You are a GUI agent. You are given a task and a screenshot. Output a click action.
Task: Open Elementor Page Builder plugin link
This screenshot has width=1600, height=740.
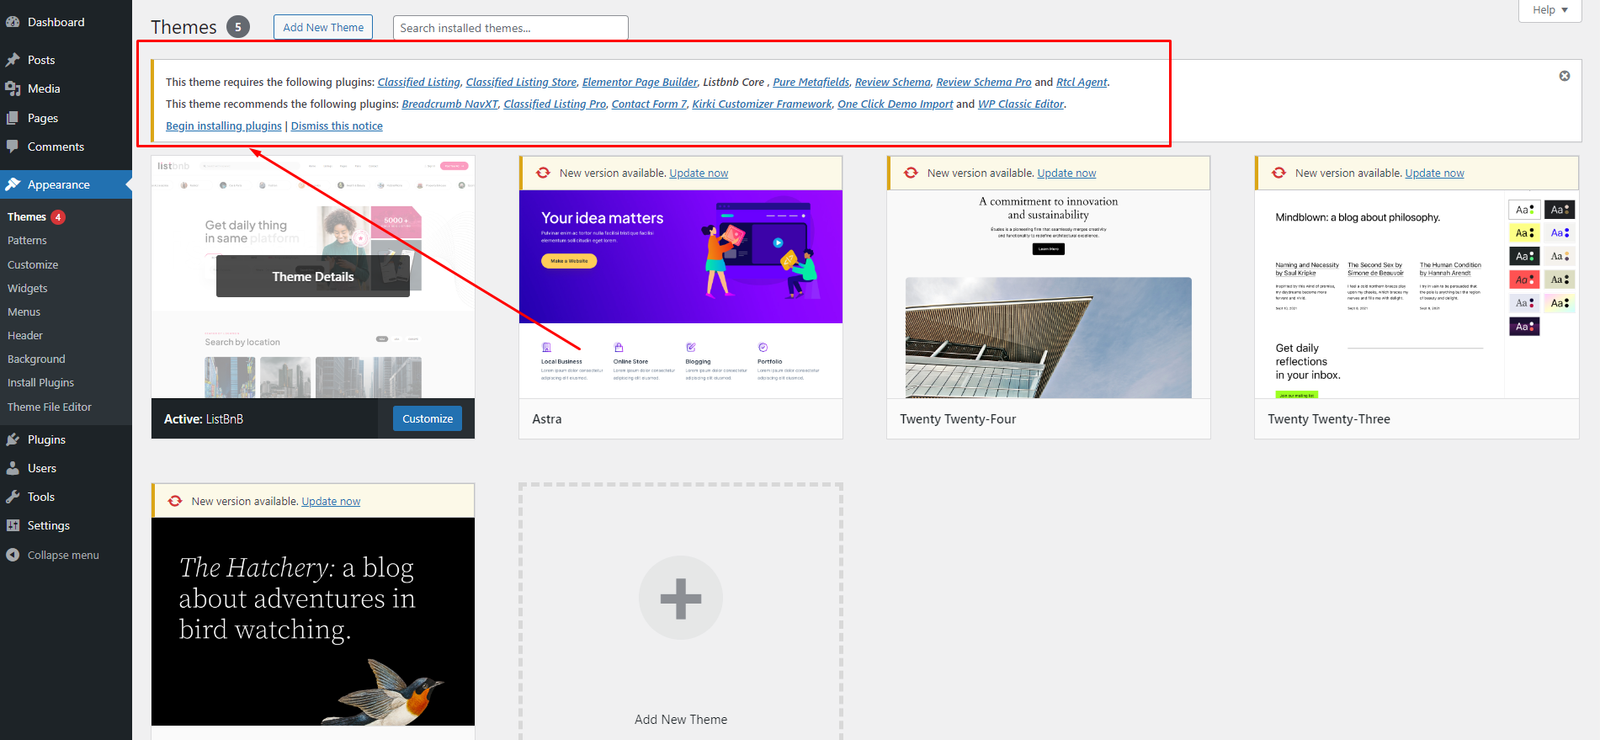click(640, 82)
